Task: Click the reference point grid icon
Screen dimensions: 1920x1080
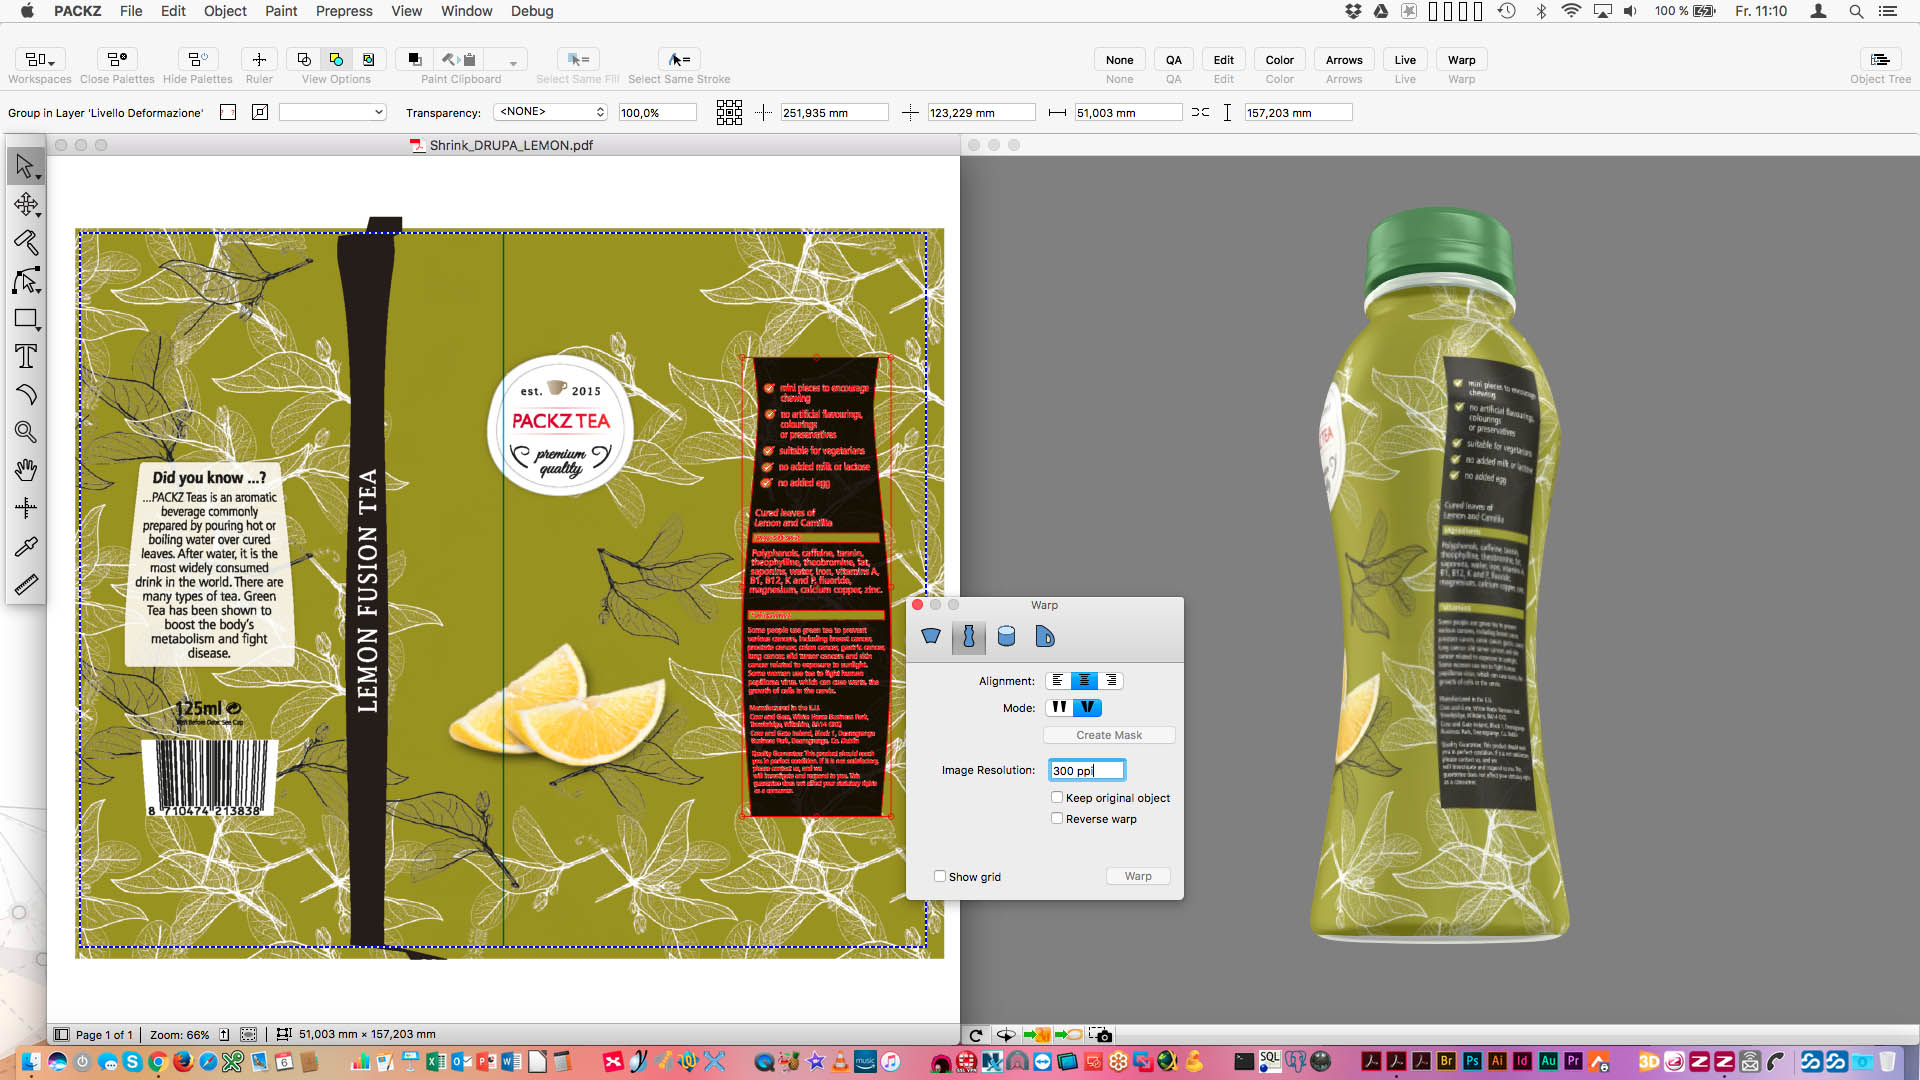Action: pos(729,113)
